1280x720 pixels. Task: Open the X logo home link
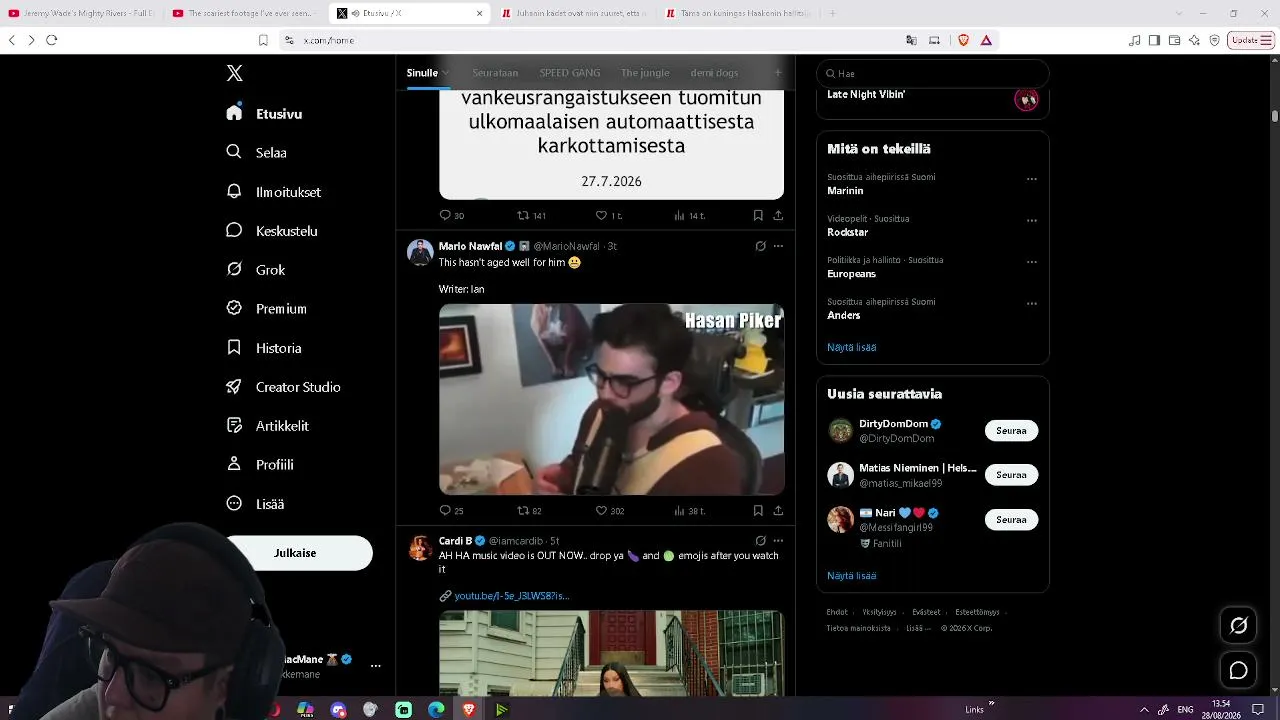point(234,73)
